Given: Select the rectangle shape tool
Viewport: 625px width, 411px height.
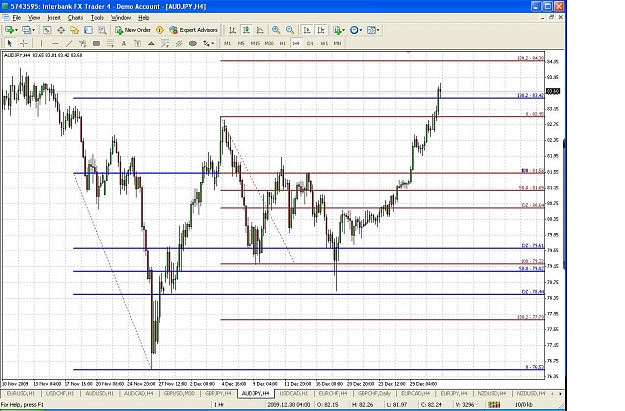Looking at the screenshot, I should tap(96, 43).
